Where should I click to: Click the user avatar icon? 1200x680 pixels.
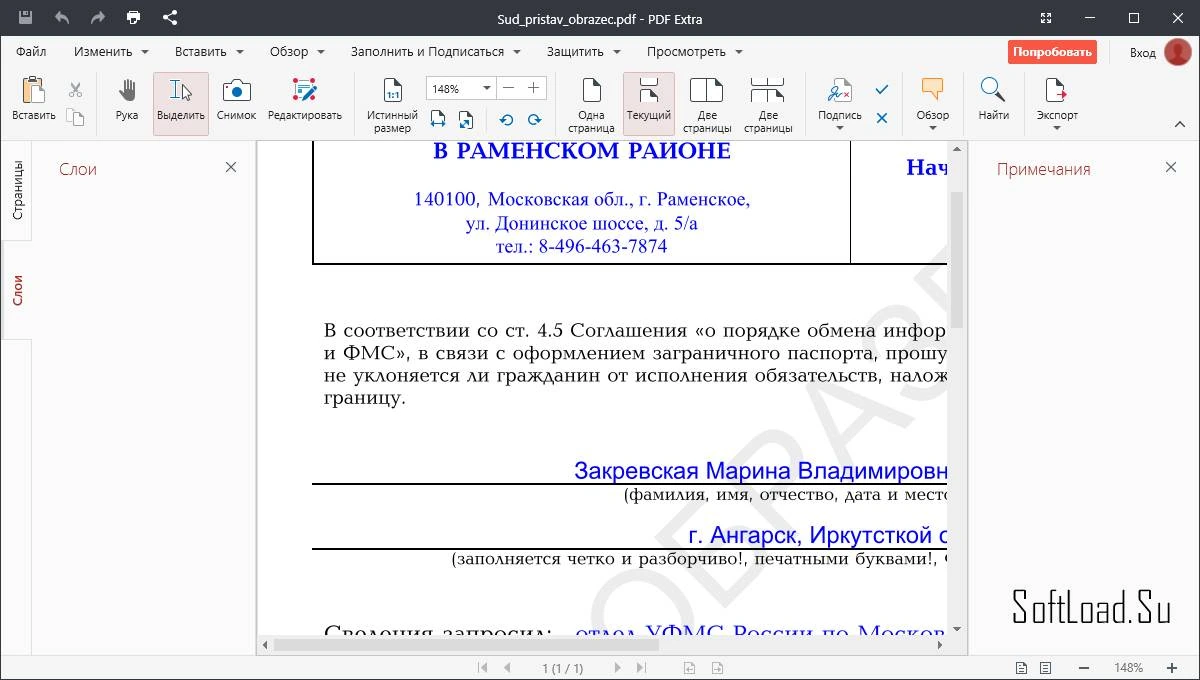tap(1177, 52)
